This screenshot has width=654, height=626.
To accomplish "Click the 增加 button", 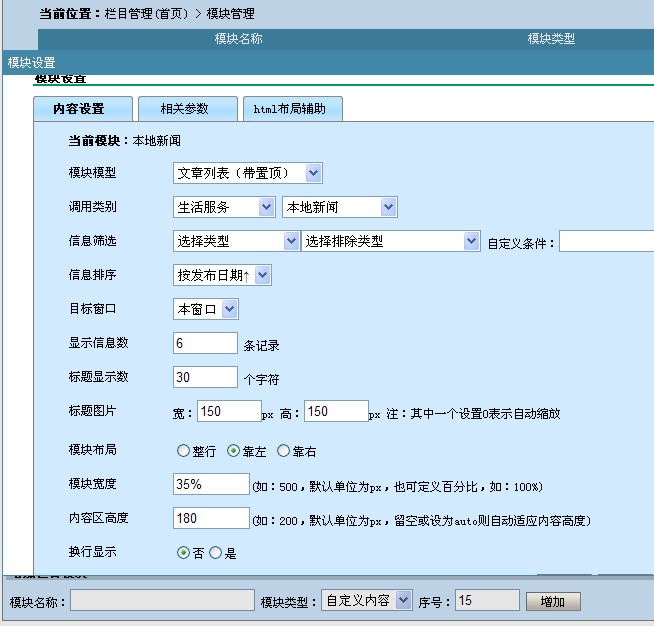I will pyautogui.click(x=552, y=601).
